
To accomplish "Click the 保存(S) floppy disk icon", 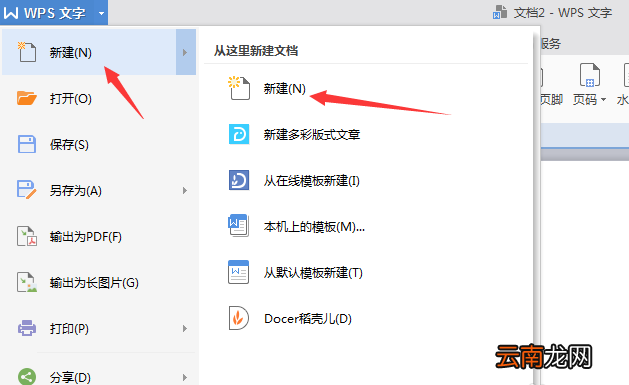I will [27, 144].
